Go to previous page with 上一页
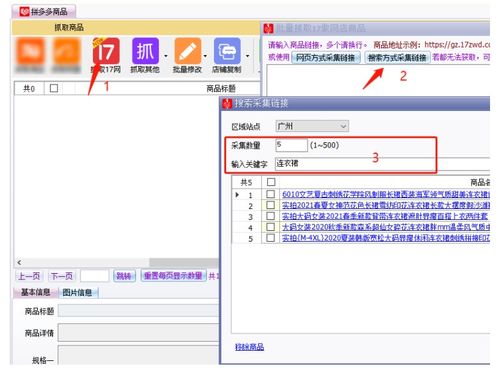Screen dimensions: 499x368 [29, 276]
